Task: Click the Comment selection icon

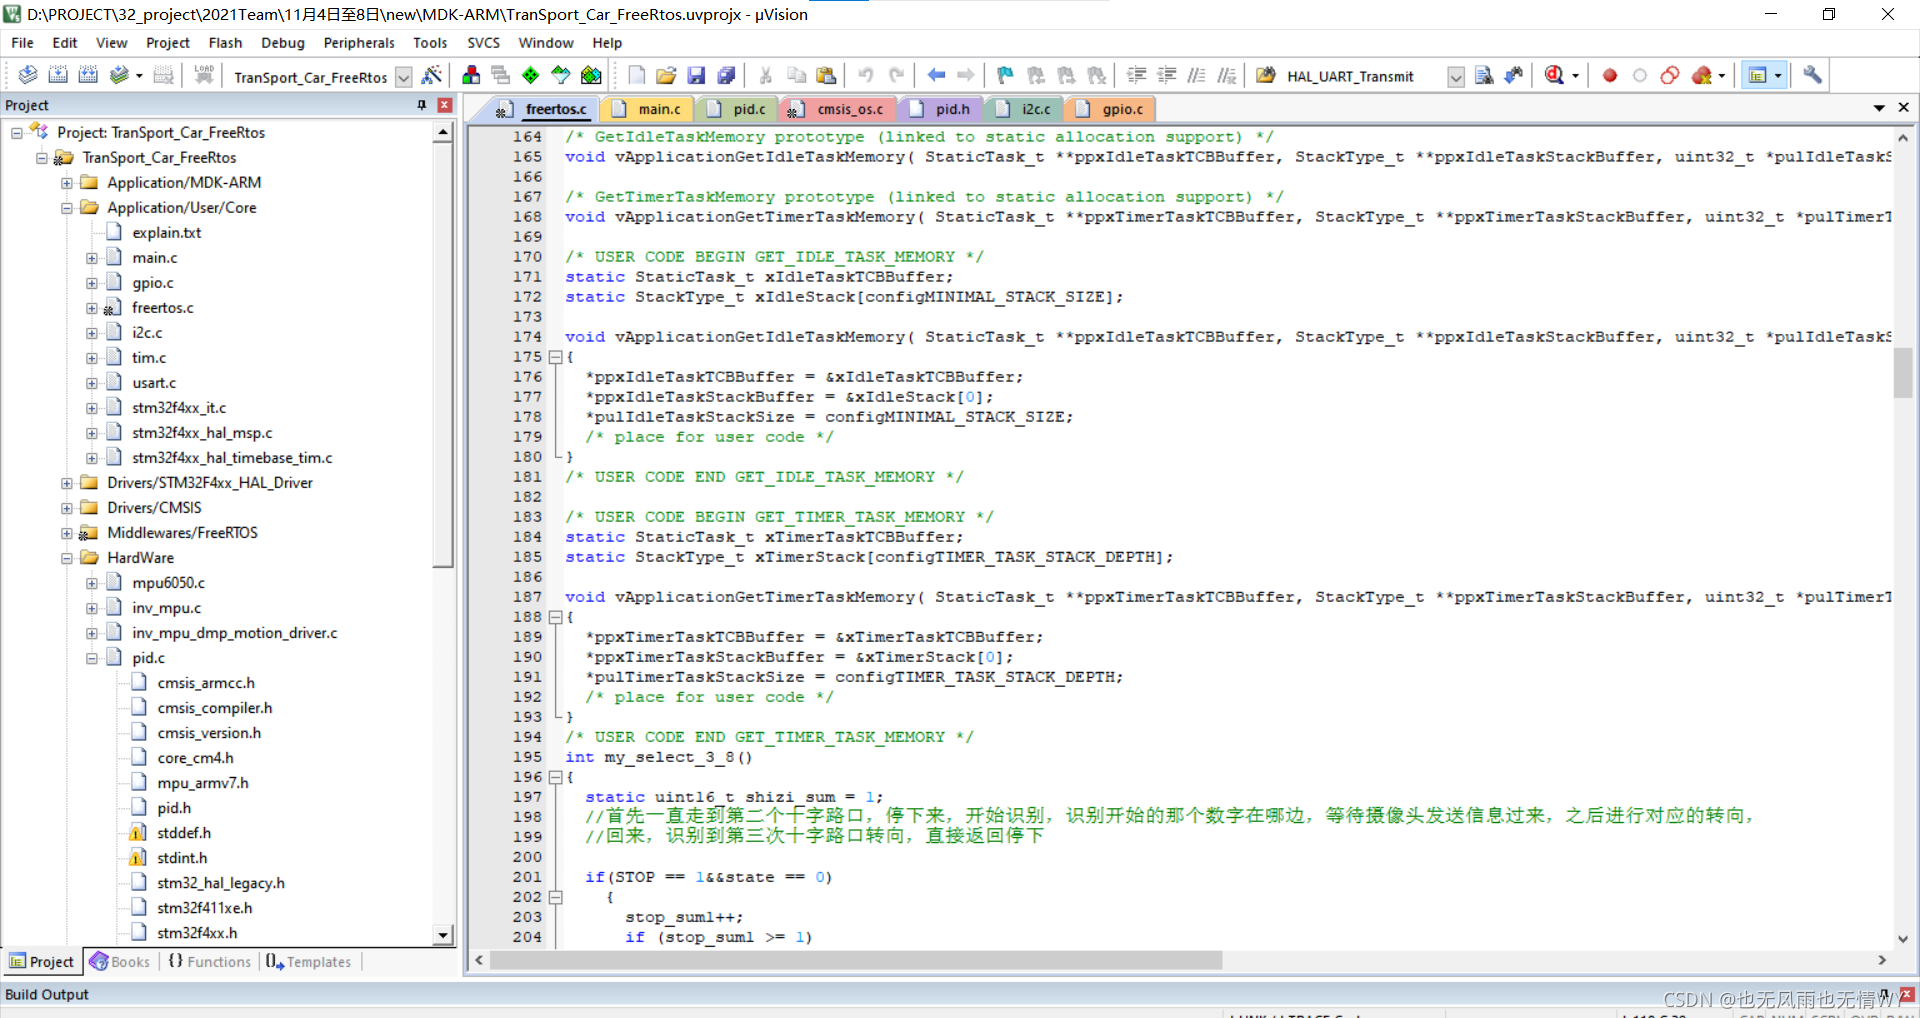Action: [1197, 75]
